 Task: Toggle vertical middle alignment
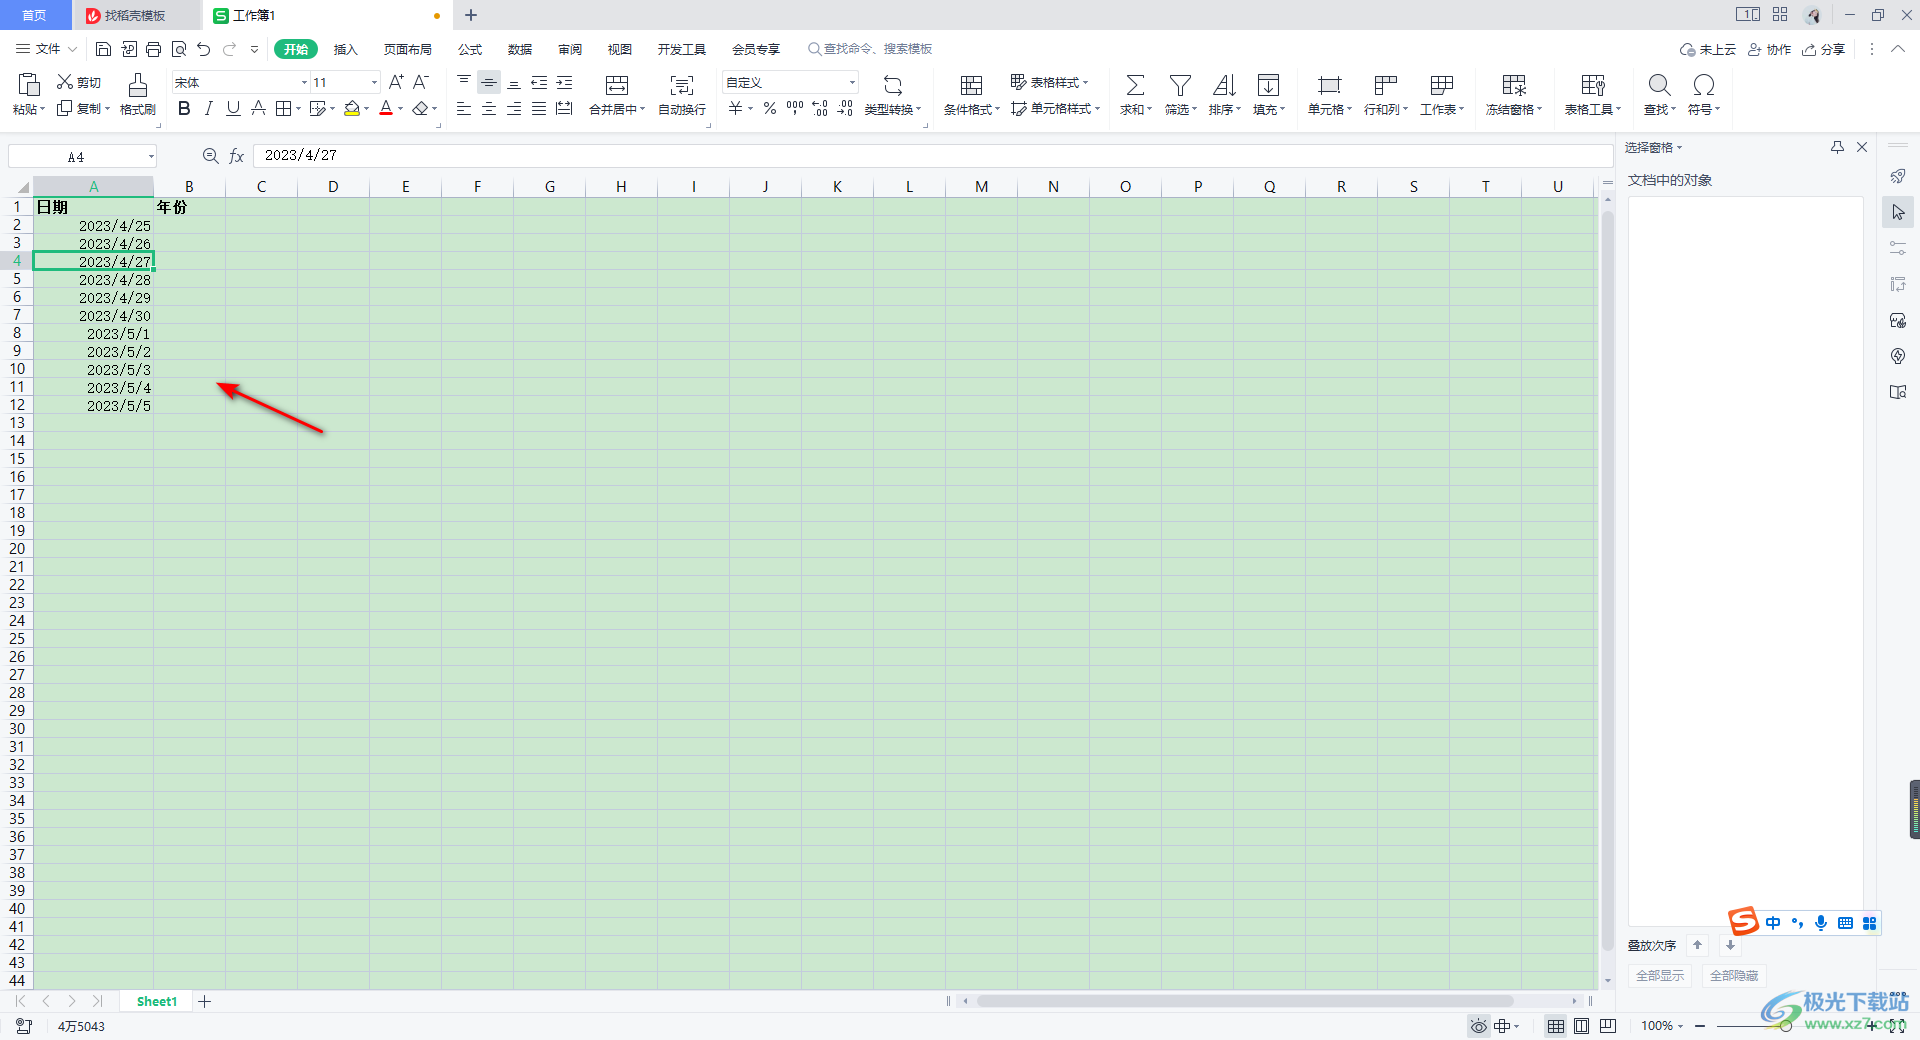click(489, 82)
